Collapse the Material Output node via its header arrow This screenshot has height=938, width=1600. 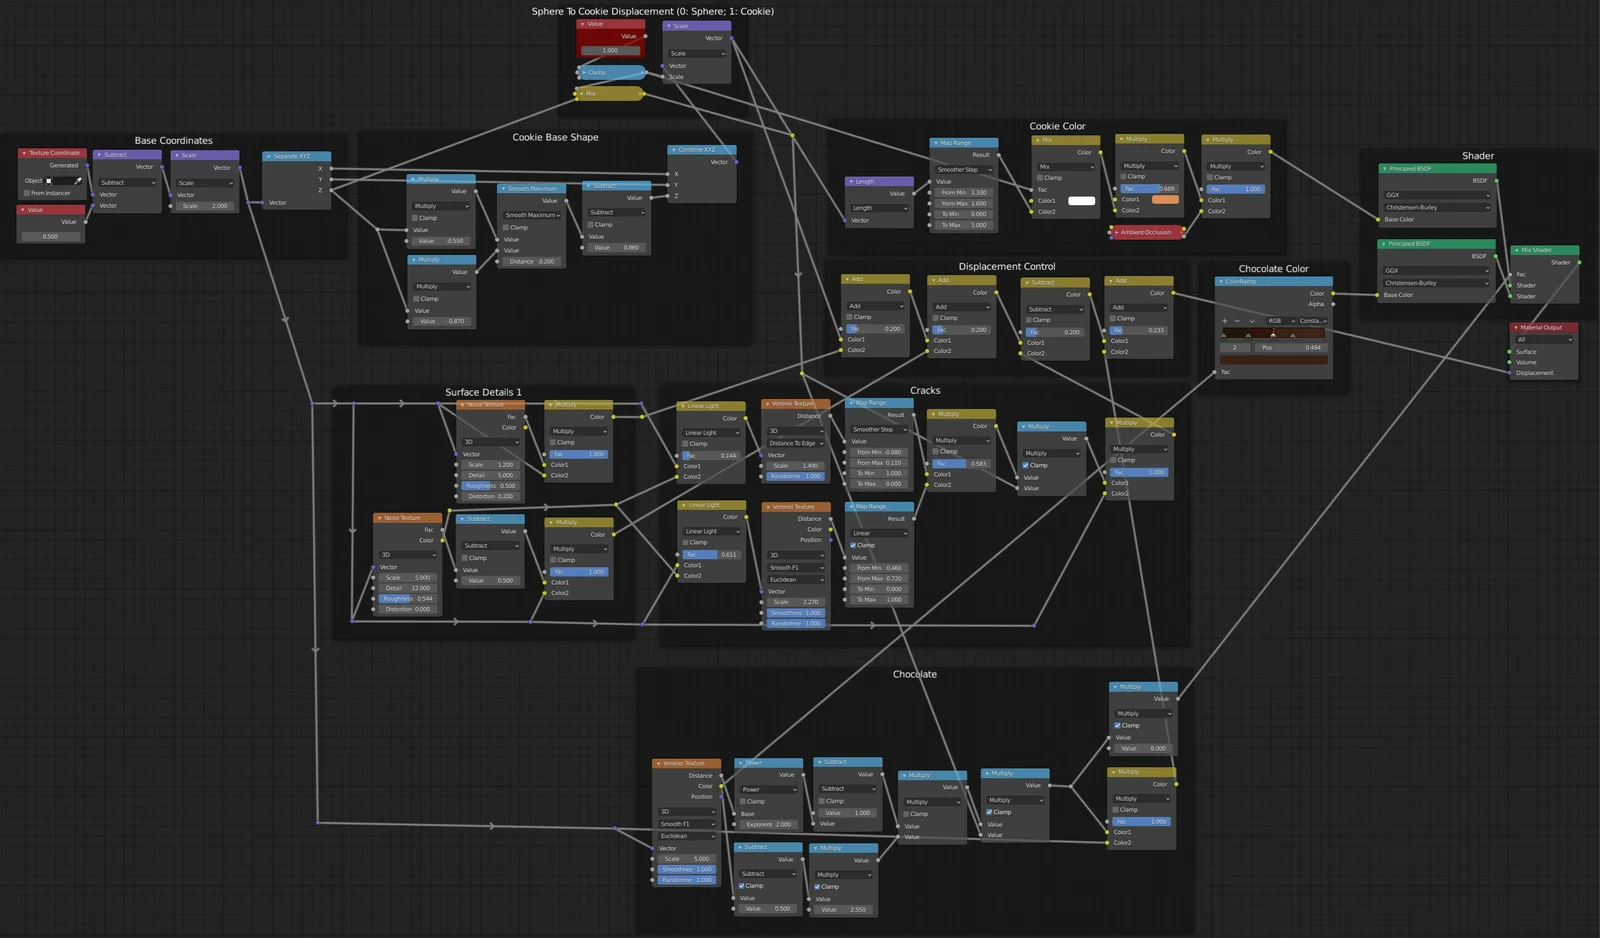1516,327
